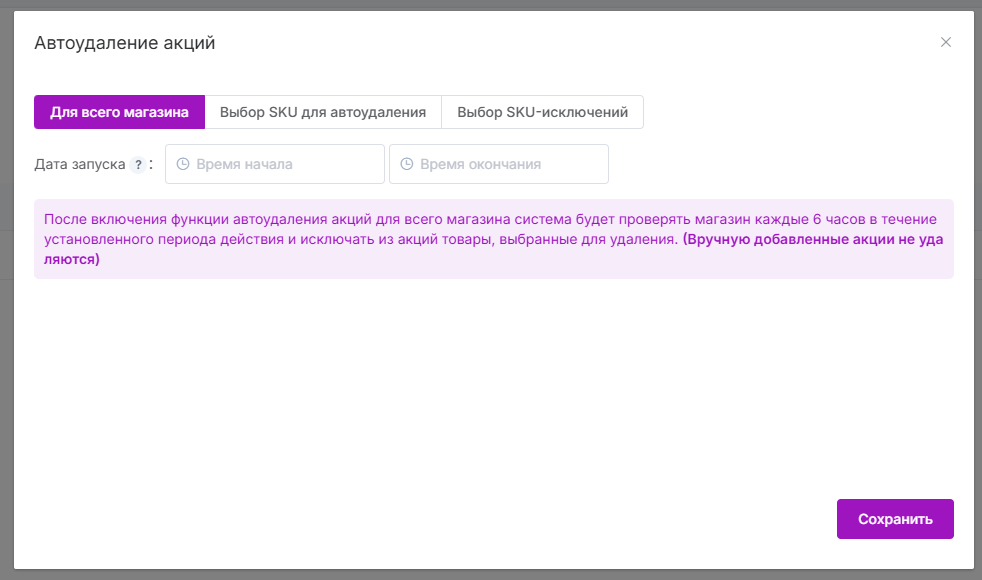Click clock icon in Время начала field
This screenshot has width=982, height=580.
(183, 164)
